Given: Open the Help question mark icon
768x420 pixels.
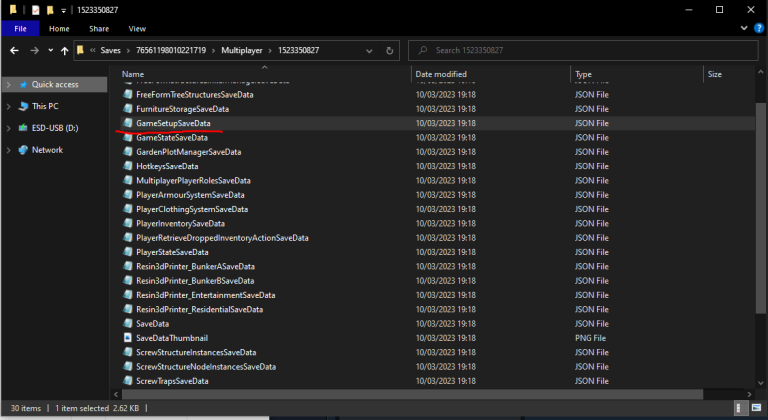Looking at the screenshot, I should pyautogui.click(x=757, y=29).
